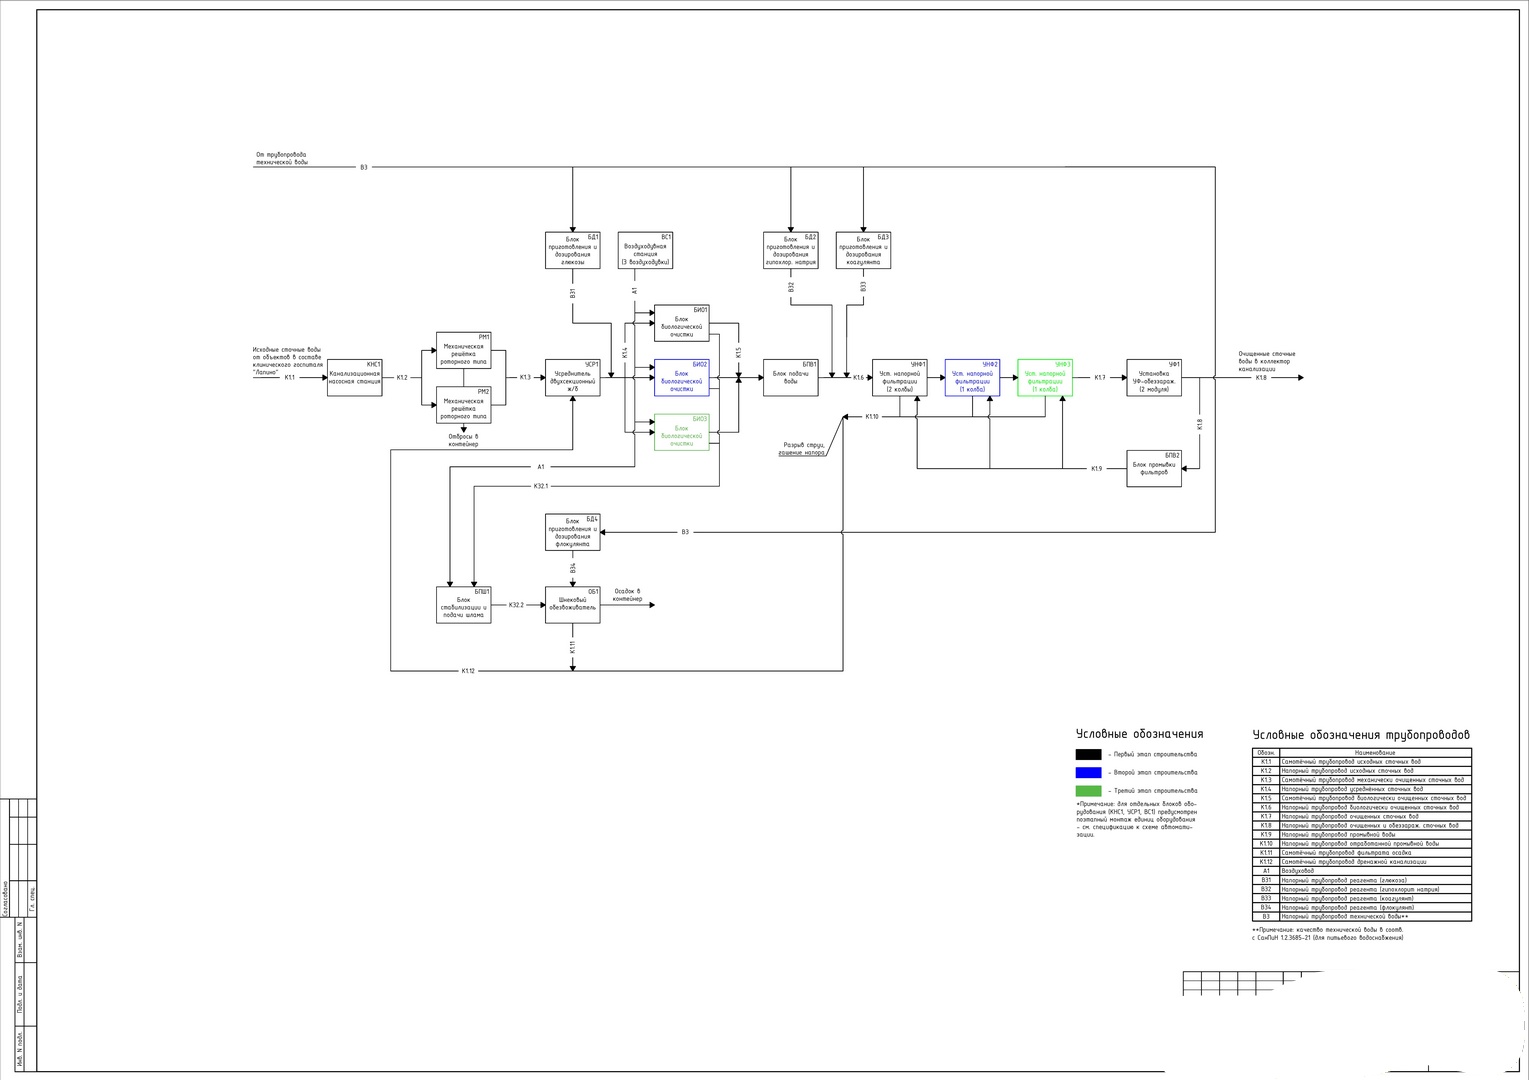The width and height of the screenshot is (1529, 1080).
Task: Click the БД1 glucose dosing block
Action: [572, 250]
